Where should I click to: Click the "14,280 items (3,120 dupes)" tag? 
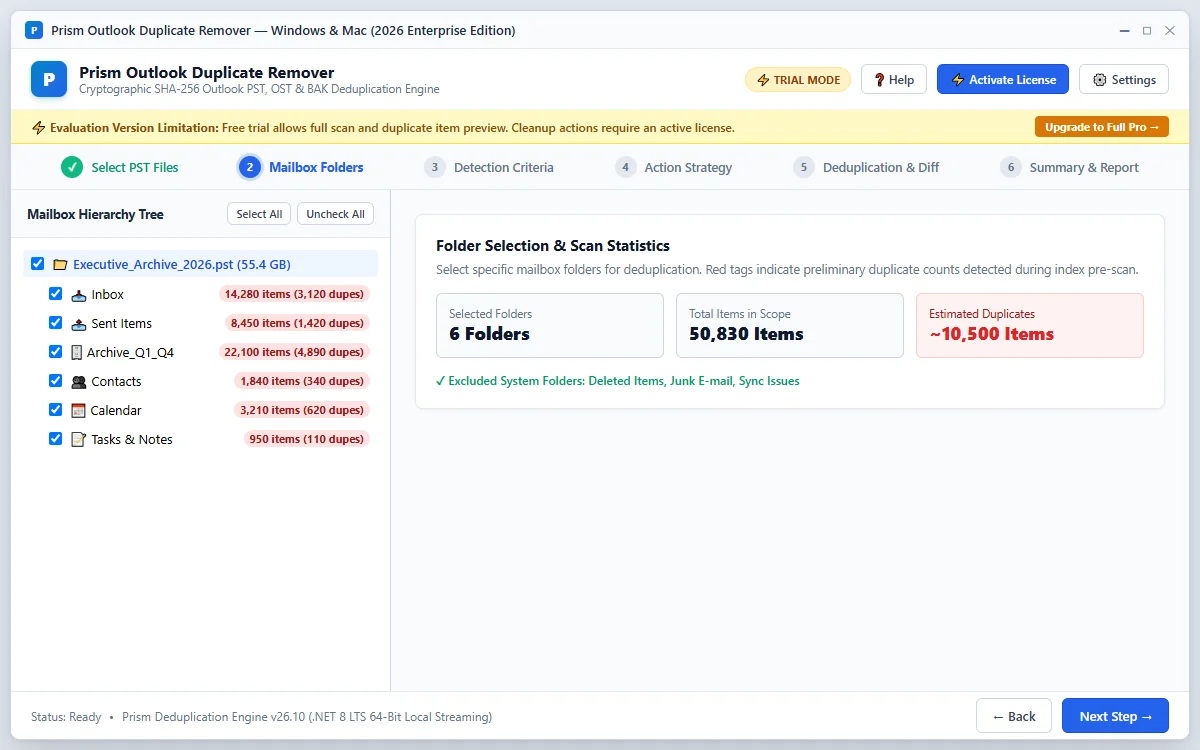[294, 295]
